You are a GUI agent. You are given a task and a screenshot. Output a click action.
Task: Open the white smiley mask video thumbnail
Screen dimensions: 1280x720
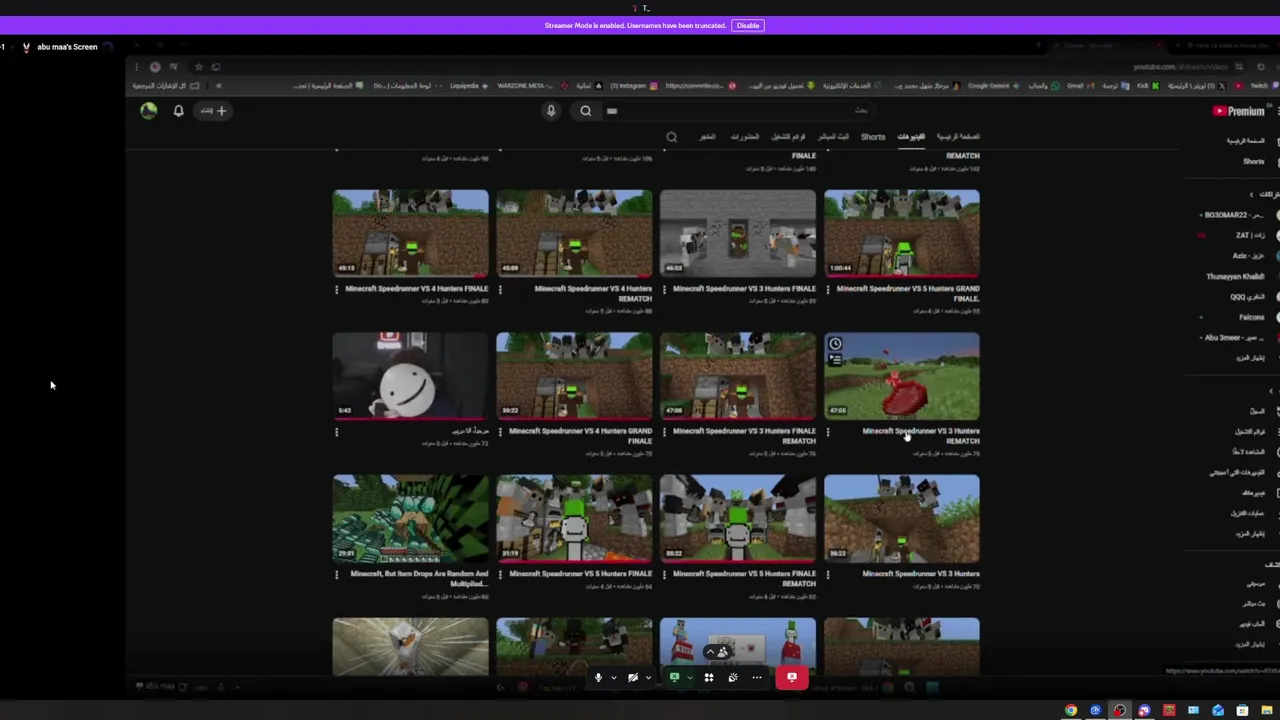(411, 376)
